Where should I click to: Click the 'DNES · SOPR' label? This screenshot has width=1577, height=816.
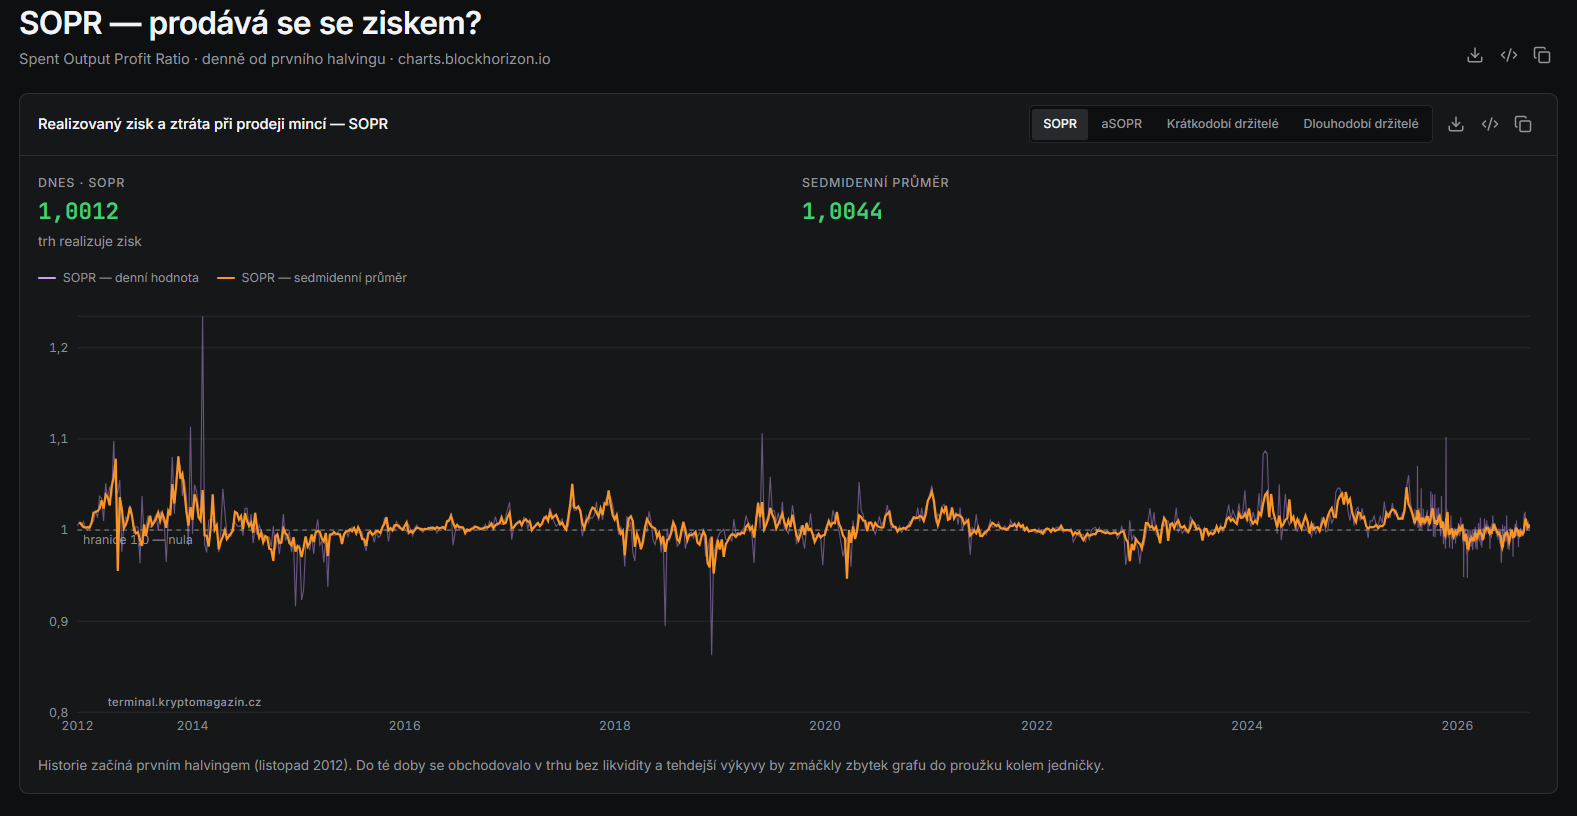(x=81, y=183)
